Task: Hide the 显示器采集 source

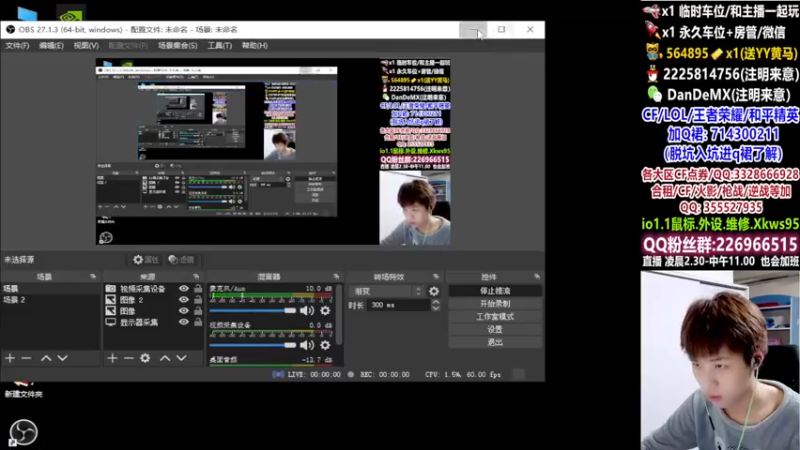Action: 184,322
